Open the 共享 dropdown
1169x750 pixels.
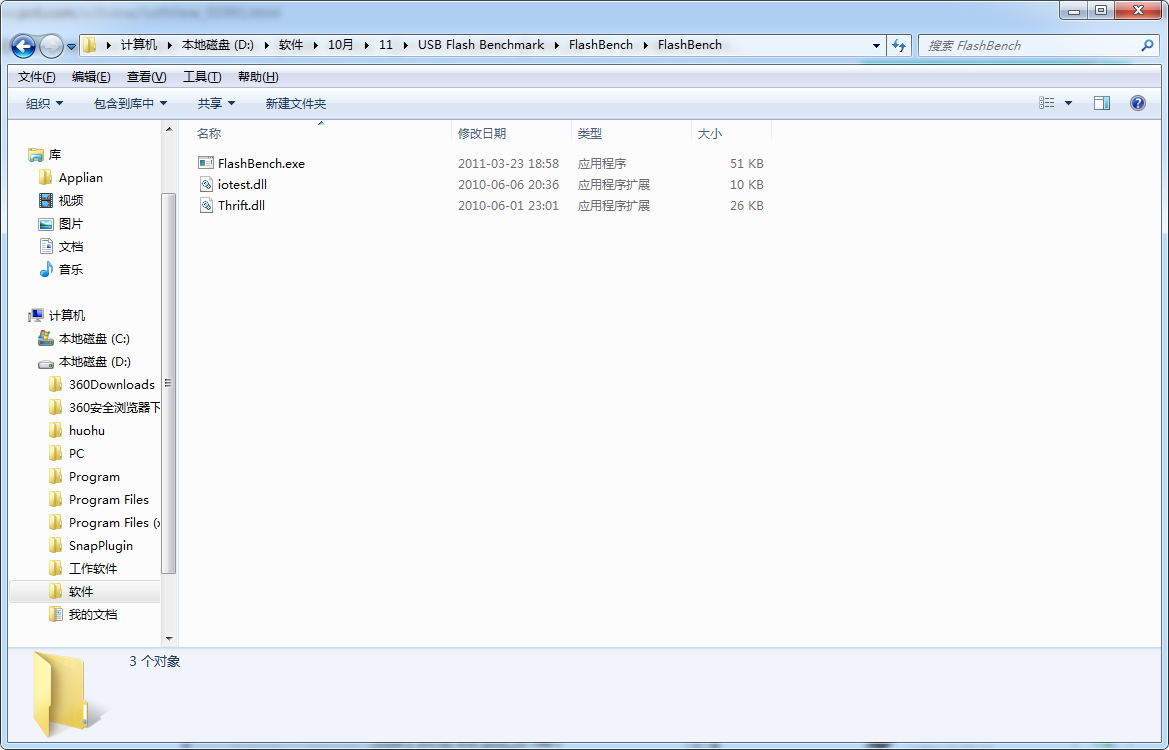tap(216, 104)
